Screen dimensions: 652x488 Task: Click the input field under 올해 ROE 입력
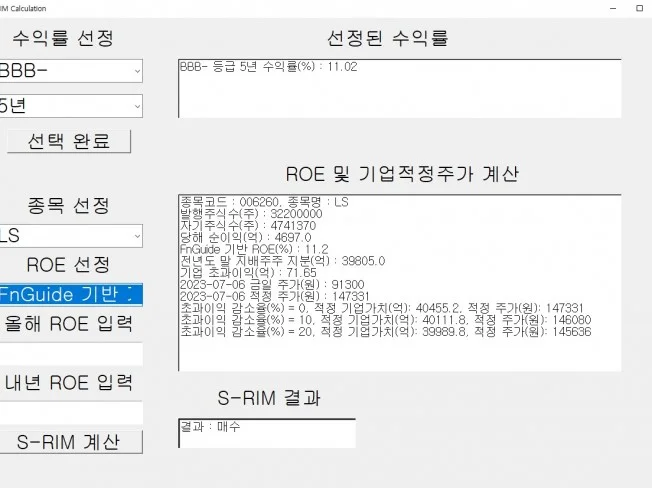(x=70, y=354)
